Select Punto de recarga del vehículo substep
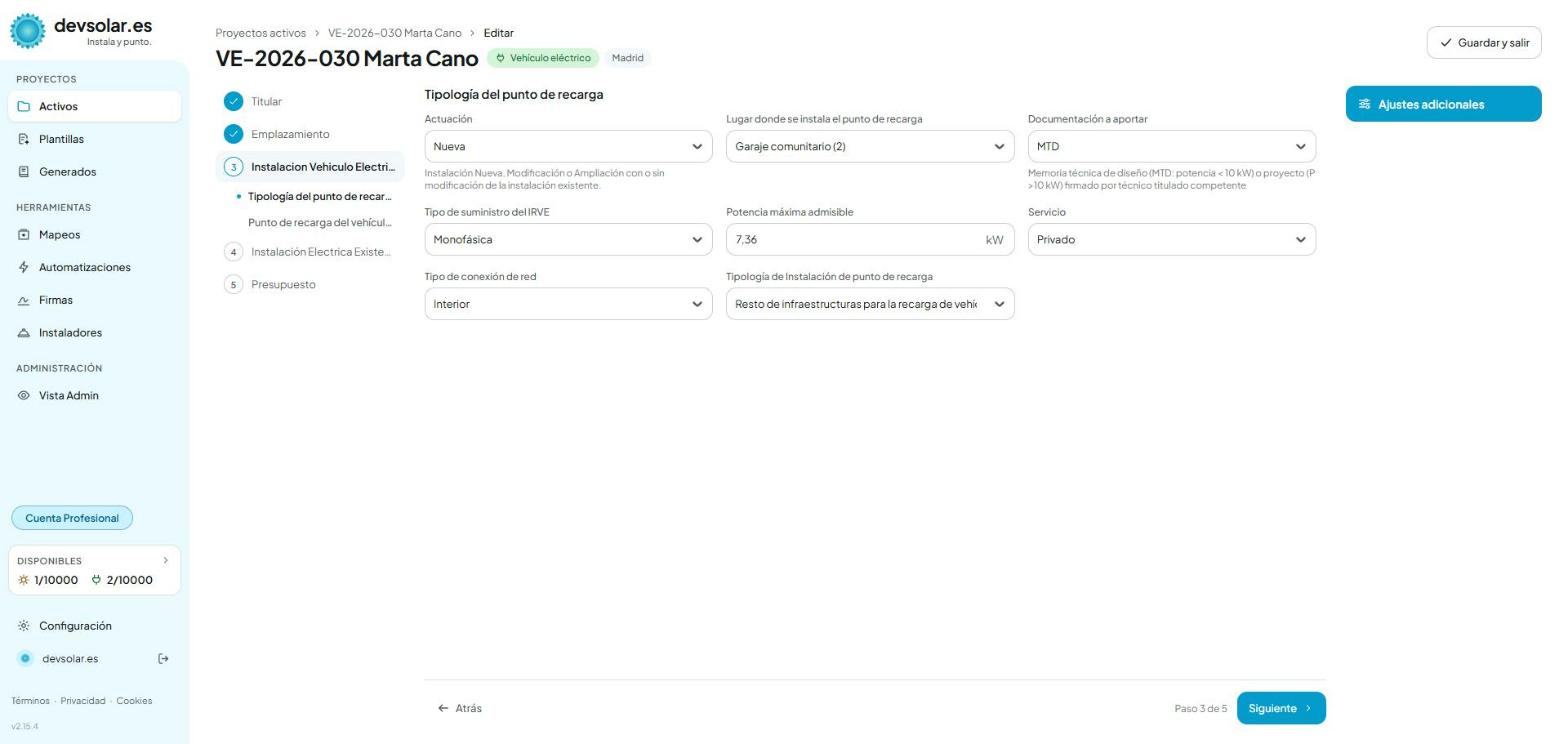Viewport: 1568px width, 744px height. point(320,222)
